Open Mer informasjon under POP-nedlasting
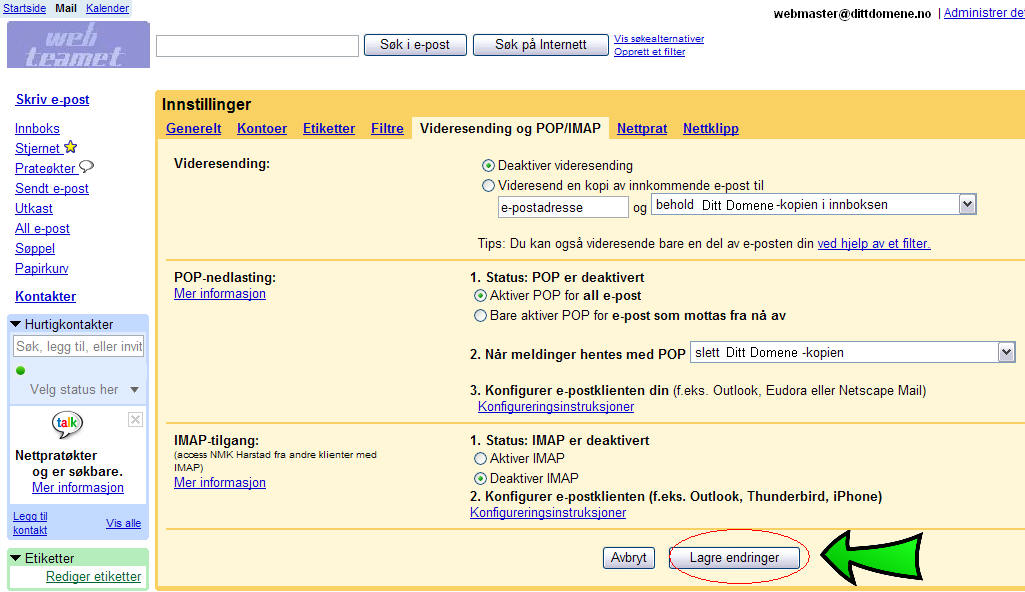This screenshot has width=1025, height=592. [220, 294]
